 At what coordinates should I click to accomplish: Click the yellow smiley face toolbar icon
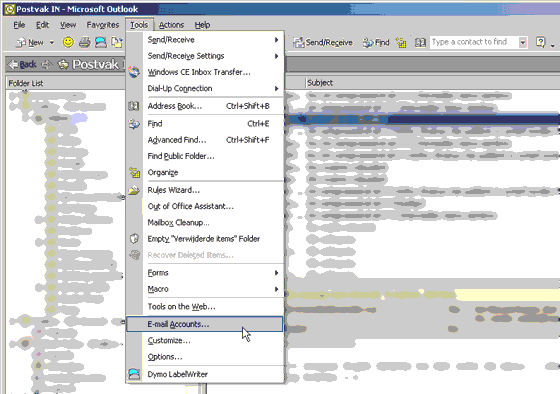click(x=68, y=42)
